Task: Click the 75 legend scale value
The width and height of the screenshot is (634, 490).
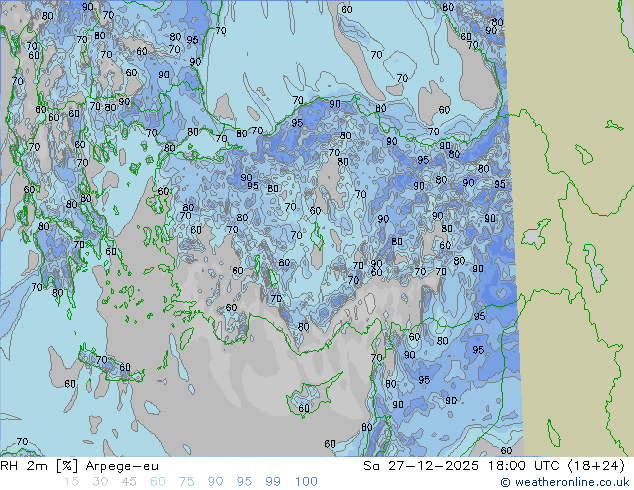Action: [x=187, y=482]
